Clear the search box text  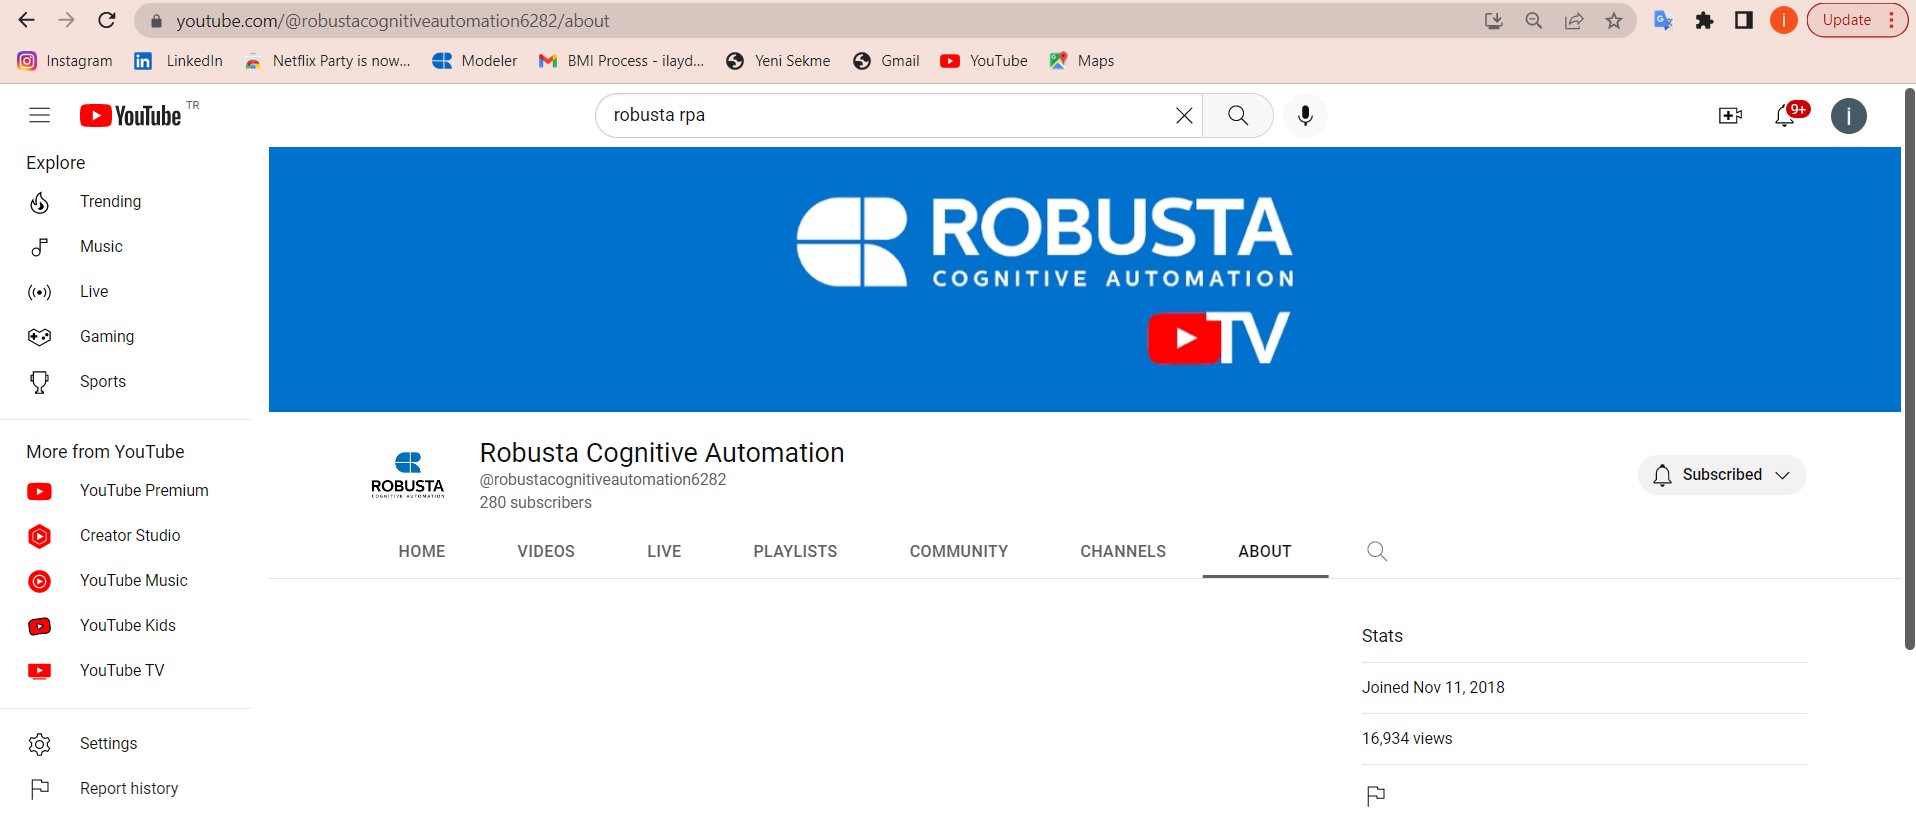1183,116
